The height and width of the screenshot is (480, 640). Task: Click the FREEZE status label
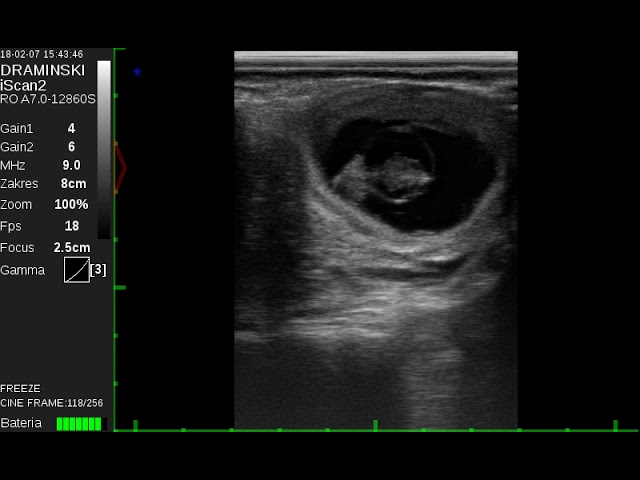(21, 388)
